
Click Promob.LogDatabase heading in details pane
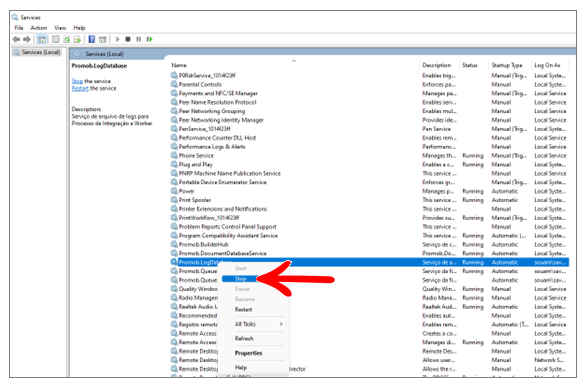(99, 66)
